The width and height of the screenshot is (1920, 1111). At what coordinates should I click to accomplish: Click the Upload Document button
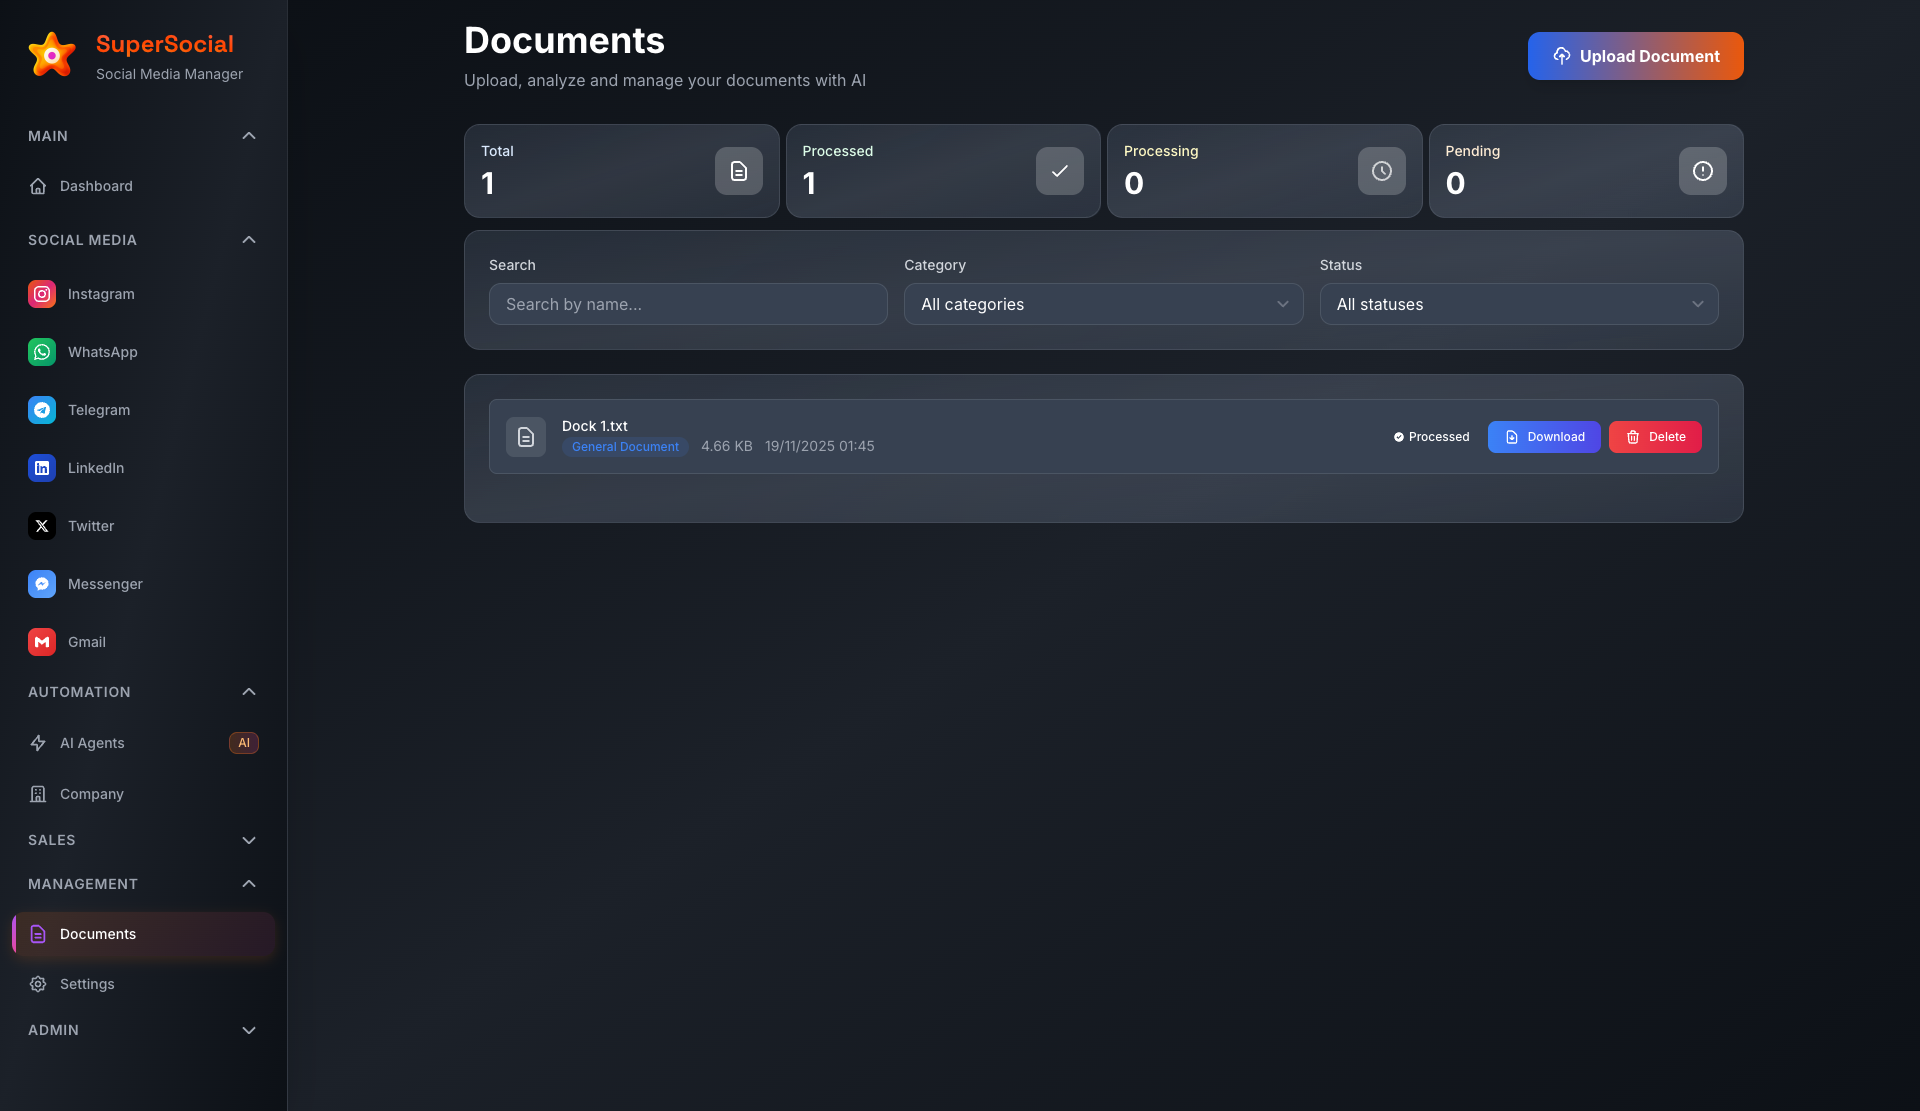pyautogui.click(x=1635, y=56)
